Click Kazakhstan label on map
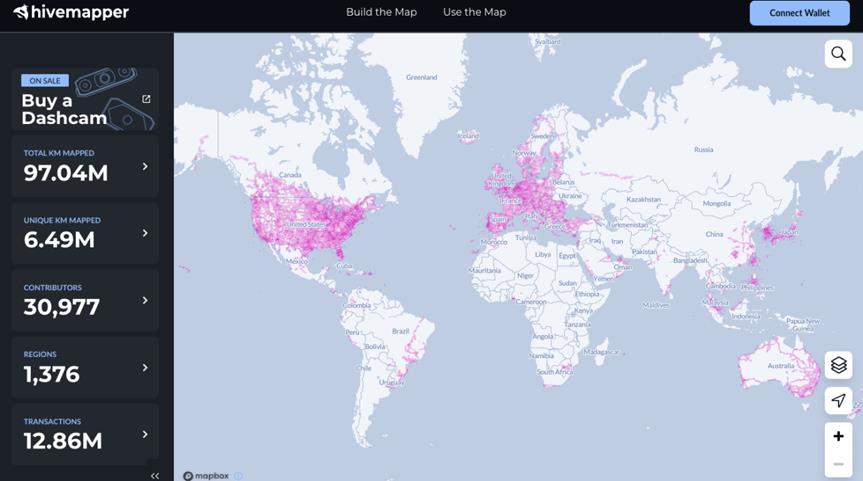Viewport: 863px width, 481px height. point(643,199)
